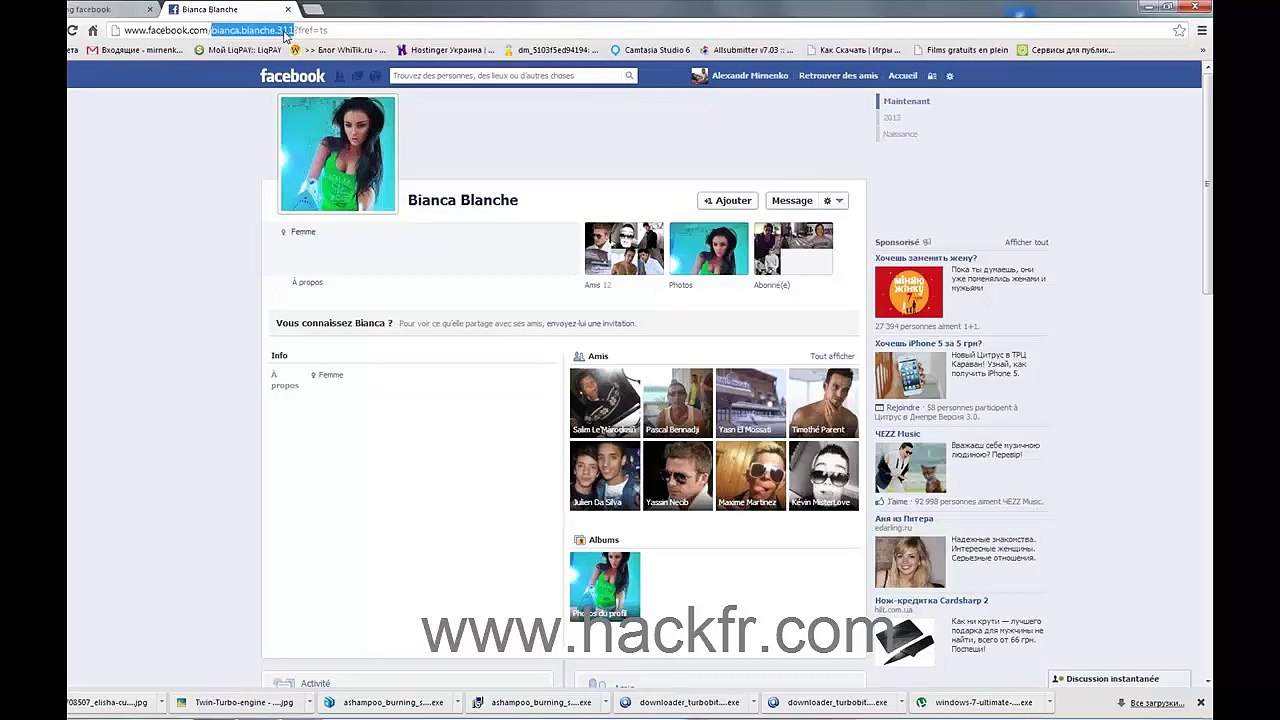Screen dimensions: 1280x720
Task: Switch to the other facebook tab
Action: pyautogui.click(x=110, y=10)
